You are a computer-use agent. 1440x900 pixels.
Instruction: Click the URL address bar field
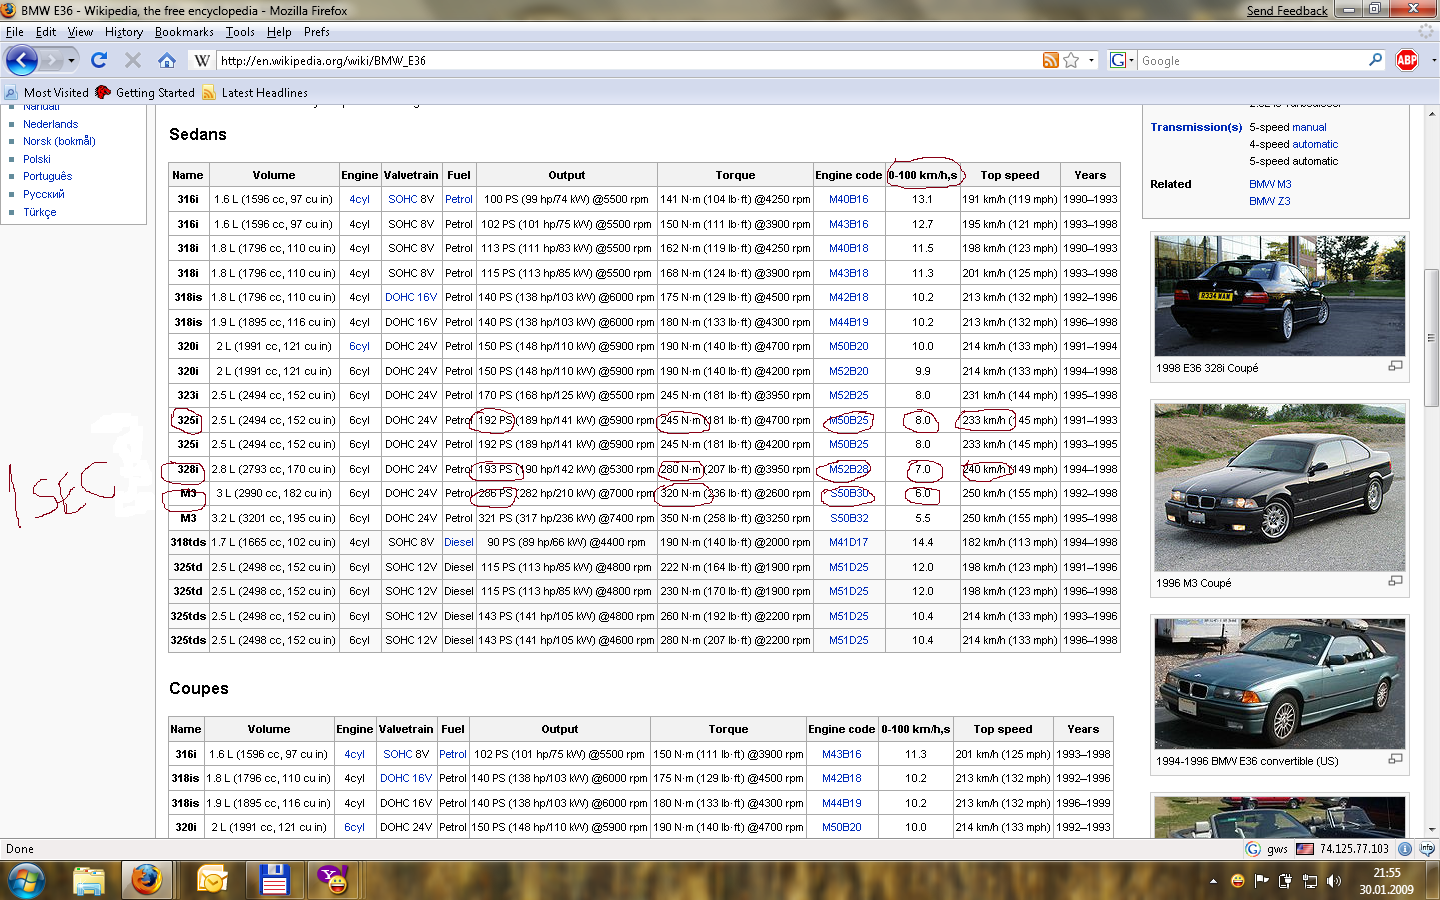point(628,61)
